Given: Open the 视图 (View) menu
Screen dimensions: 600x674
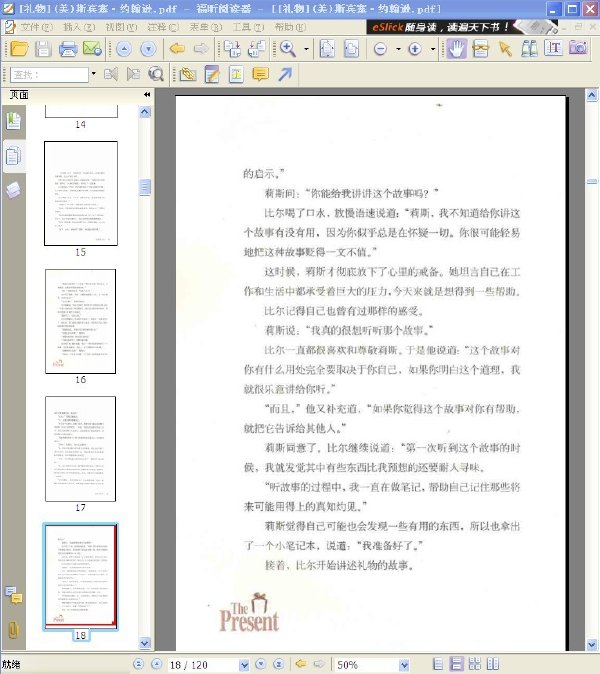Looking at the screenshot, I should click(121, 27).
